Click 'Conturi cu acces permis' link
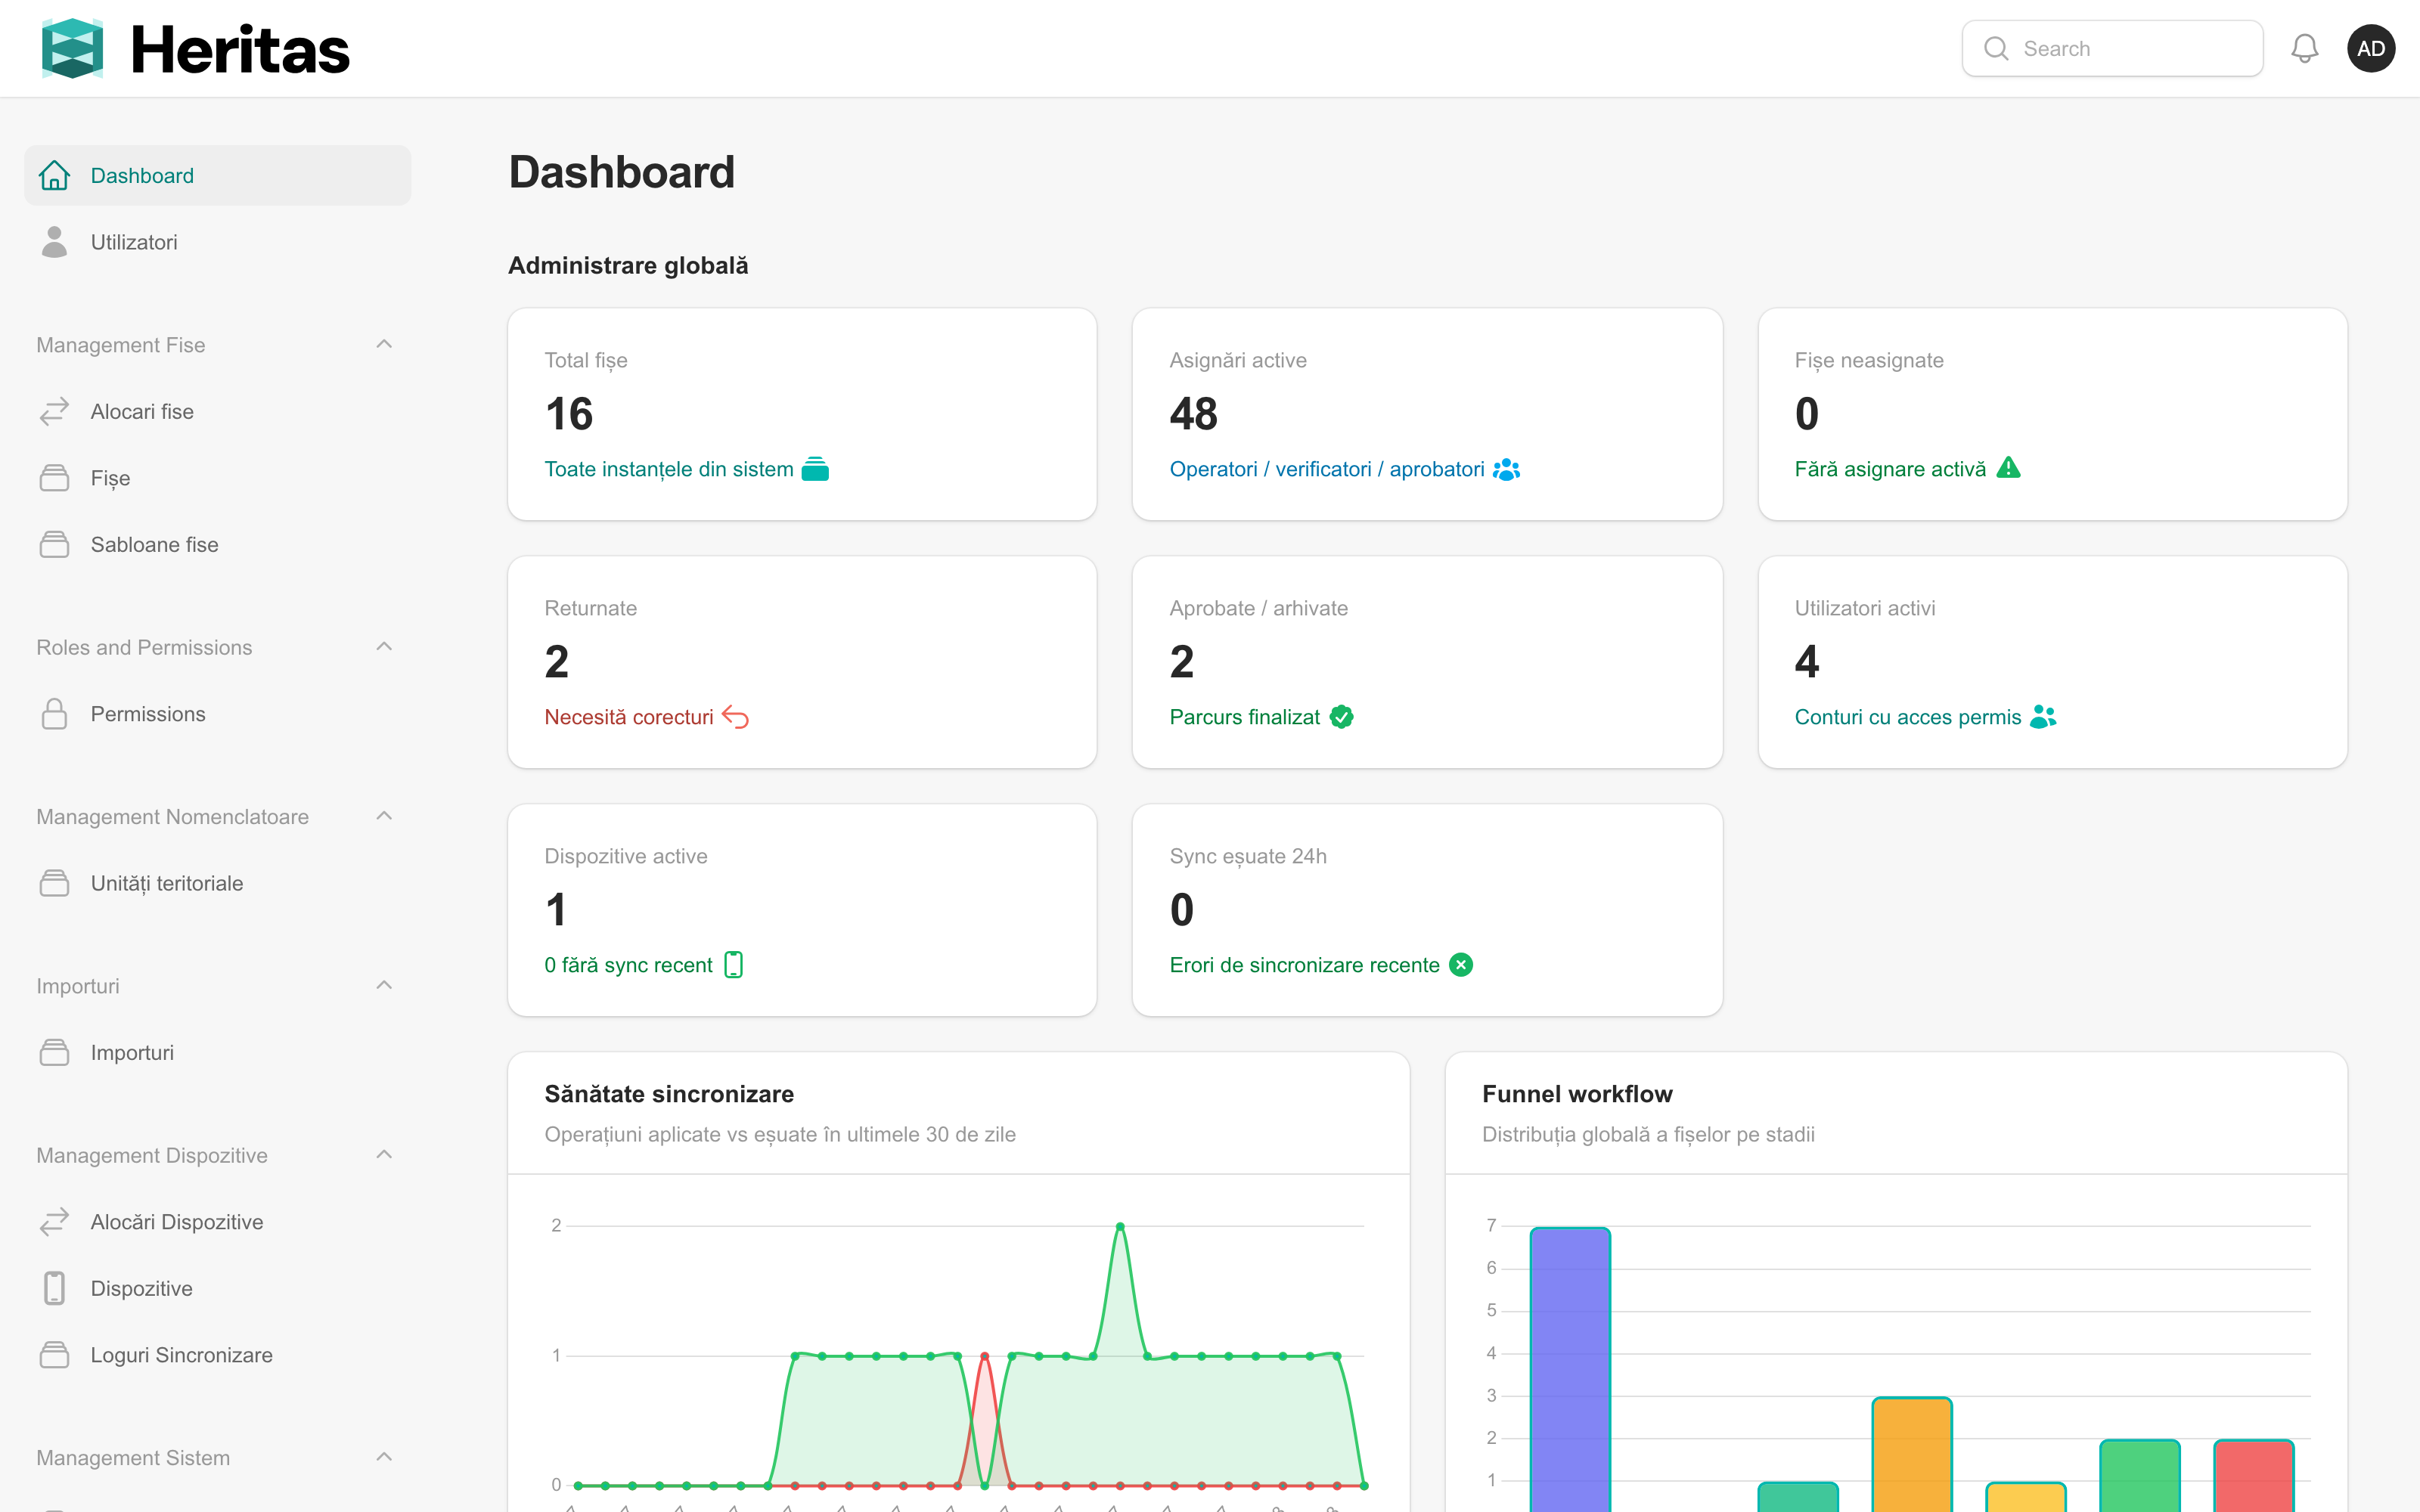The height and width of the screenshot is (1512, 2420). tap(1907, 717)
